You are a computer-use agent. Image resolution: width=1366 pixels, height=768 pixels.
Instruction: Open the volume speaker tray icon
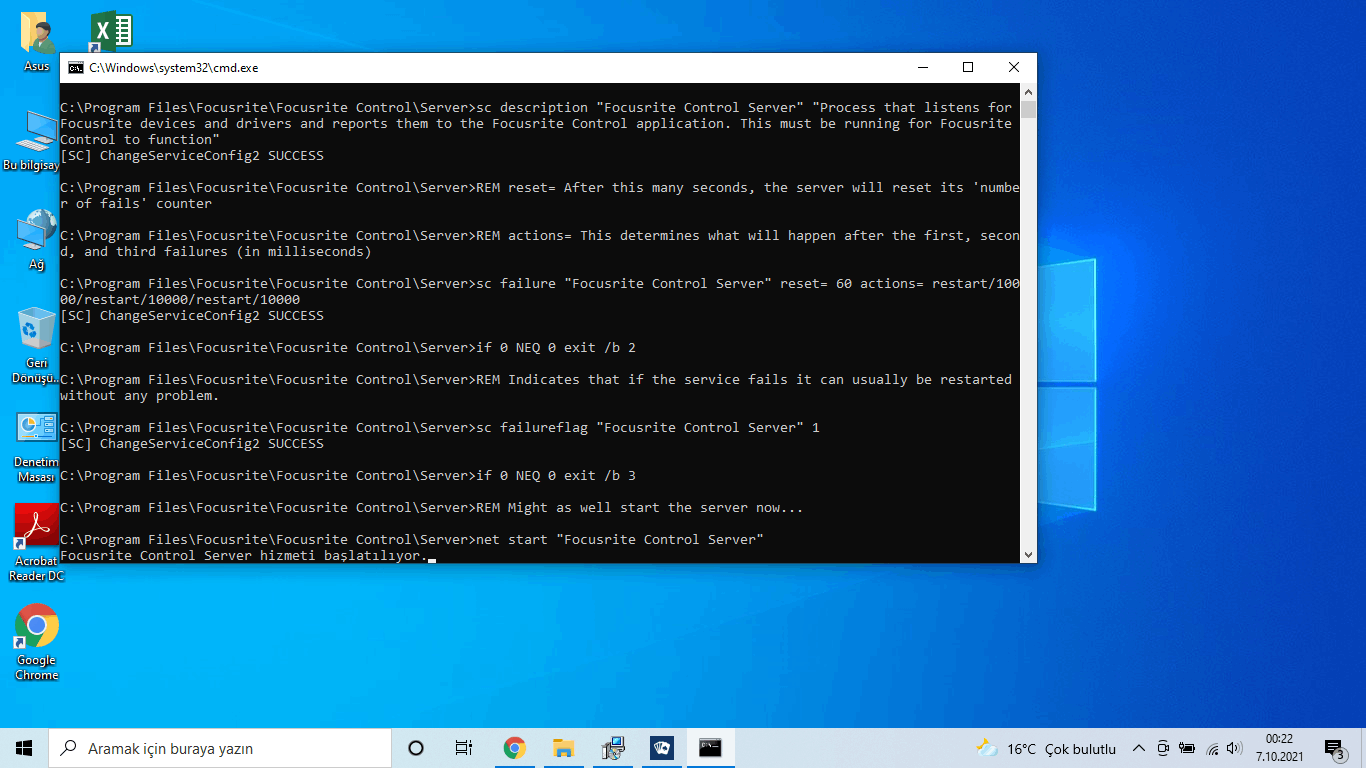coord(1235,748)
